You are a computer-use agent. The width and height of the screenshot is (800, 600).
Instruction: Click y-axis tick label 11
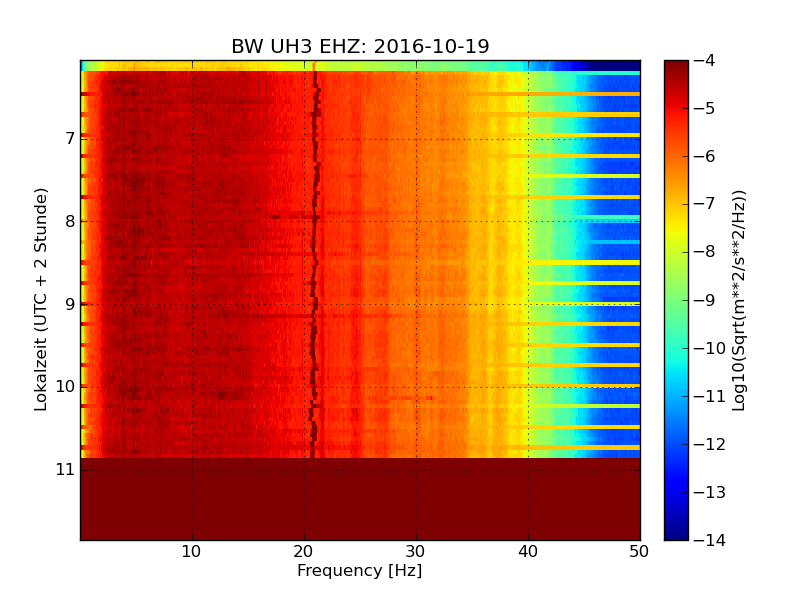point(65,469)
